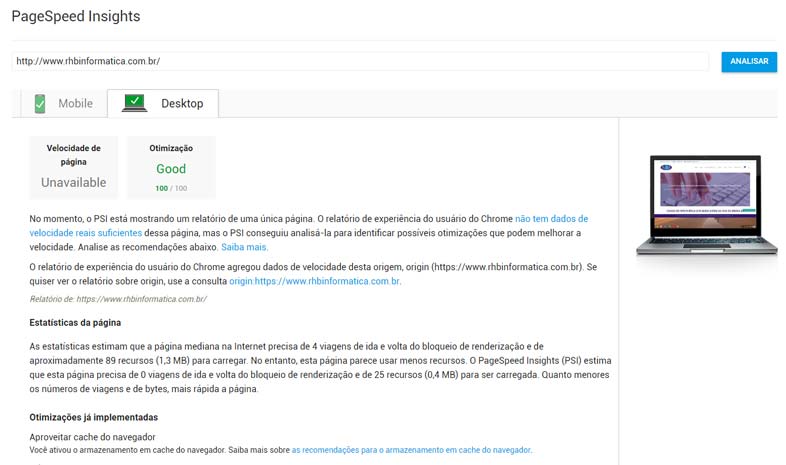Screen dimensions: 786x465
Task: Click the Otimização score card heading
Action: click(171, 148)
